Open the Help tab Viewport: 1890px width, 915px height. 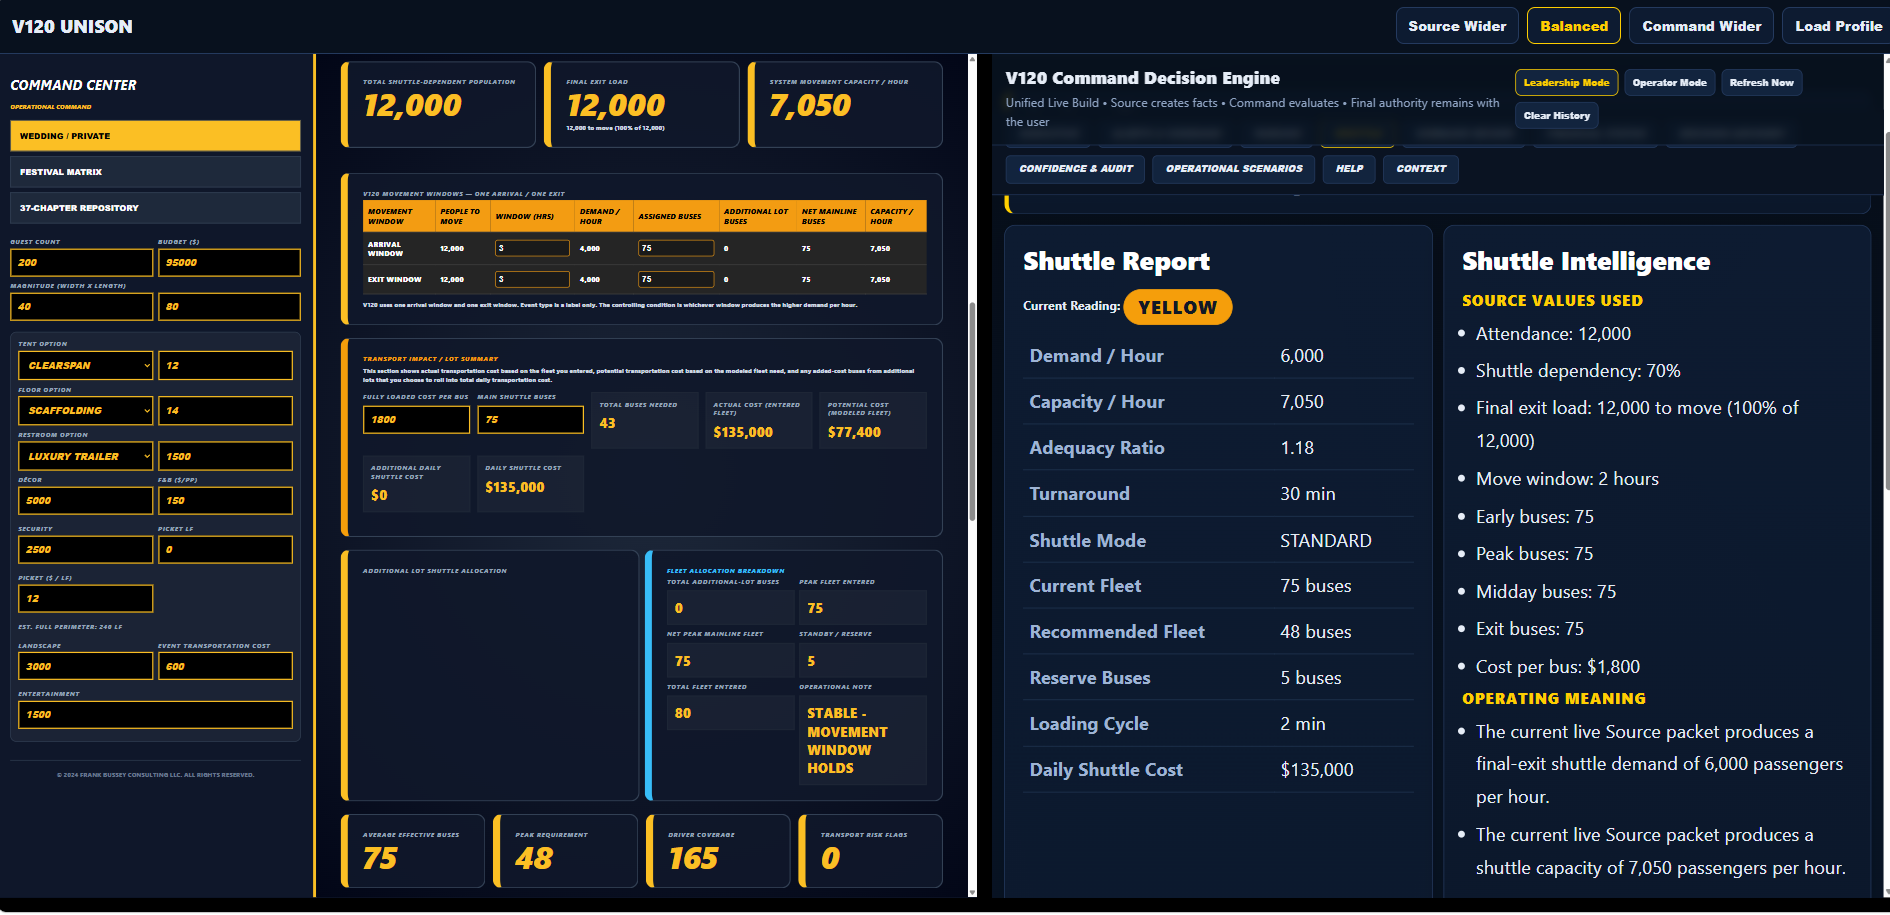click(x=1349, y=169)
